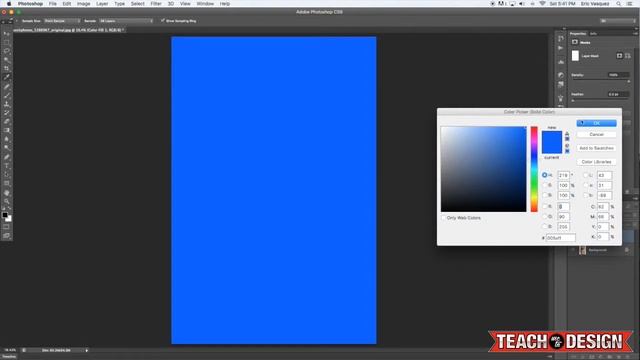Select the Eyedropper tool in toolbar

[7, 78]
